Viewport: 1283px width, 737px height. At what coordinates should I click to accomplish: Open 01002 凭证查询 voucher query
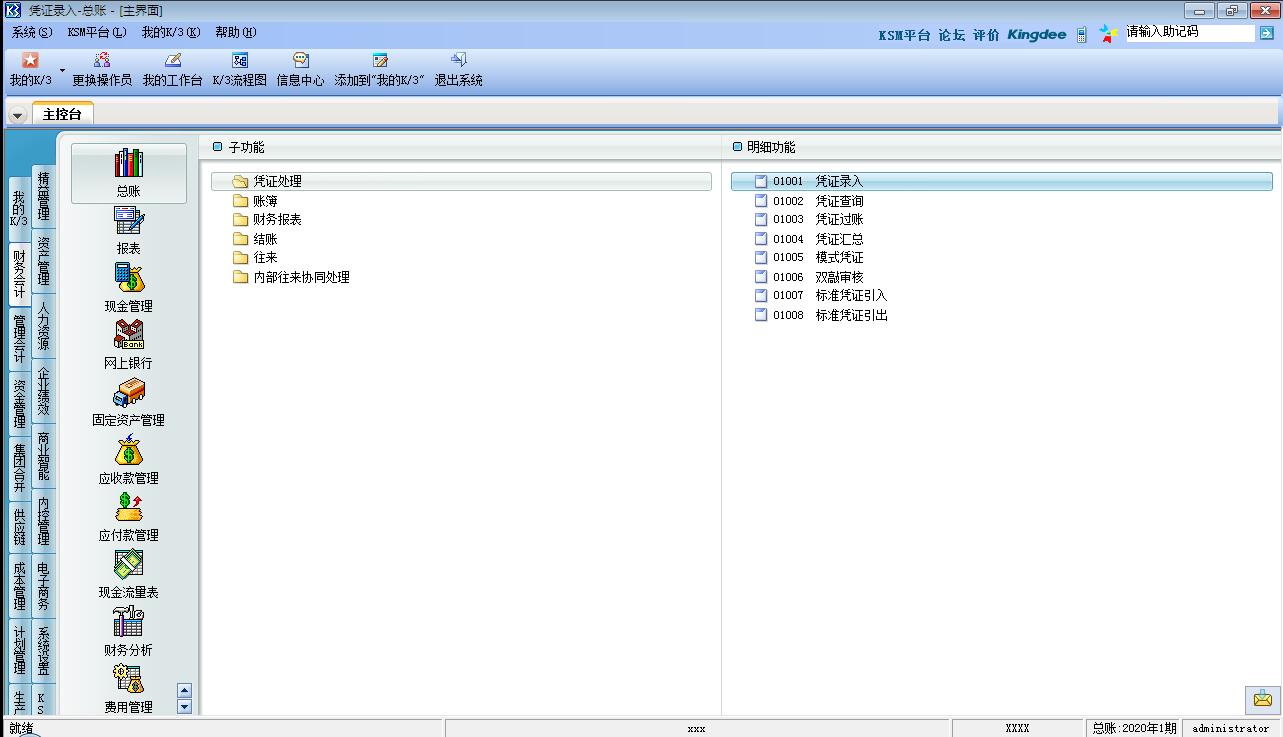pyautogui.click(x=838, y=201)
